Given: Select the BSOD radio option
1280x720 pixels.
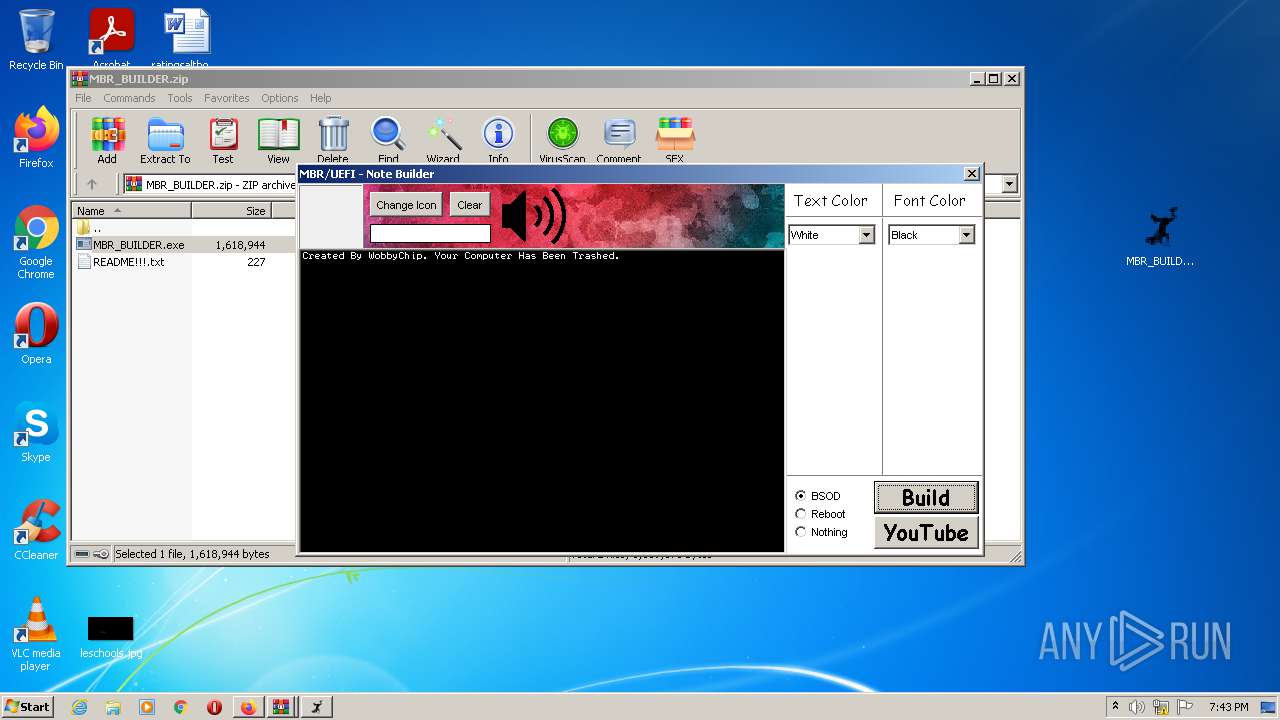Looking at the screenshot, I should [x=800, y=496].
